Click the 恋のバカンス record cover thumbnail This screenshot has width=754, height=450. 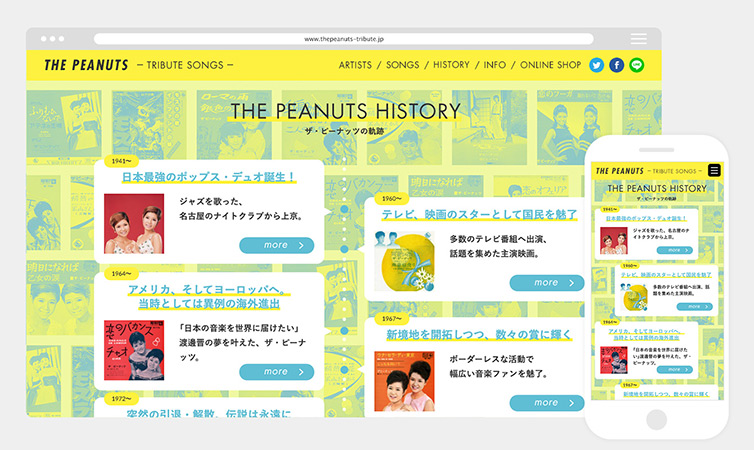pos(134,350)
